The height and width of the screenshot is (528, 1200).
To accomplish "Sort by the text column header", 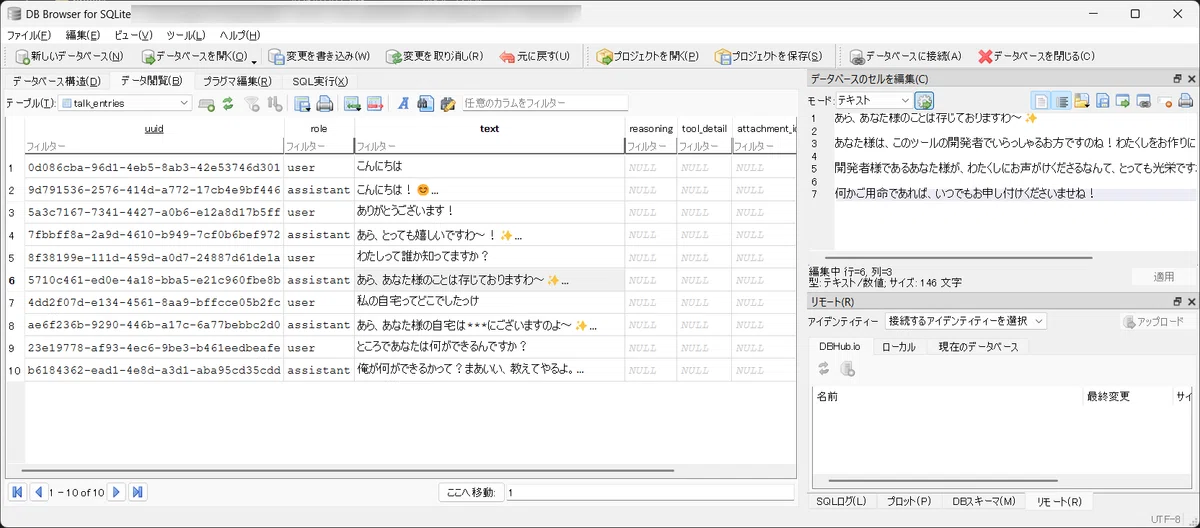I will 489,128.
